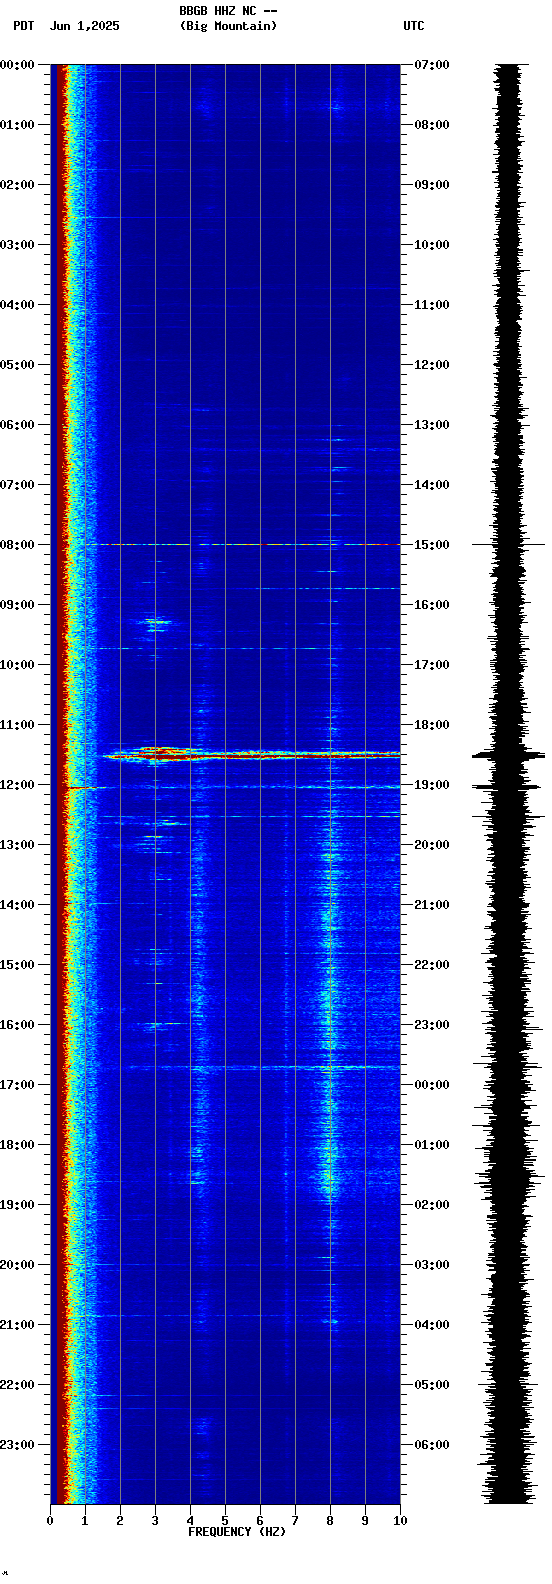Click the 'UTC' timezone label

(414, 26)
